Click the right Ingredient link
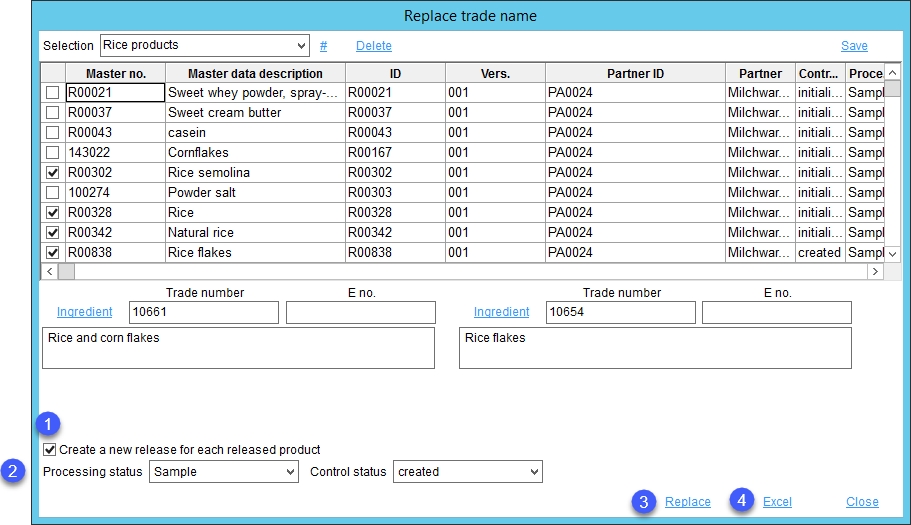The width and height of the screenshot is (911, 525). (x=501, y=312)
